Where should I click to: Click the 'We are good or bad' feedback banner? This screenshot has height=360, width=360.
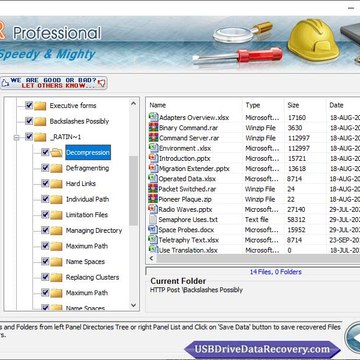click(54, 83)
